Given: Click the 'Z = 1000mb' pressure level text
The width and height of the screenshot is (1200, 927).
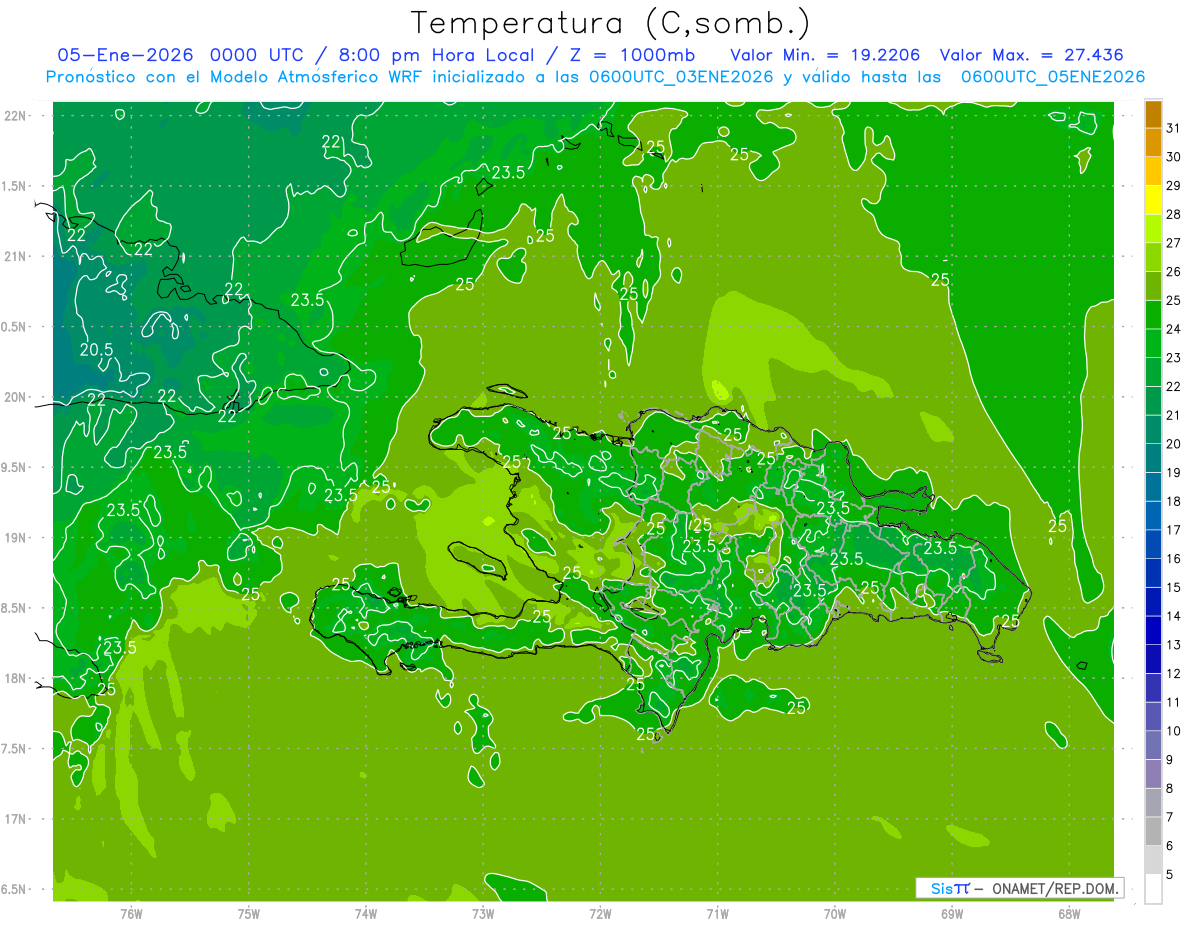Looking at the screenshot, I should click(x=632, y=55).
